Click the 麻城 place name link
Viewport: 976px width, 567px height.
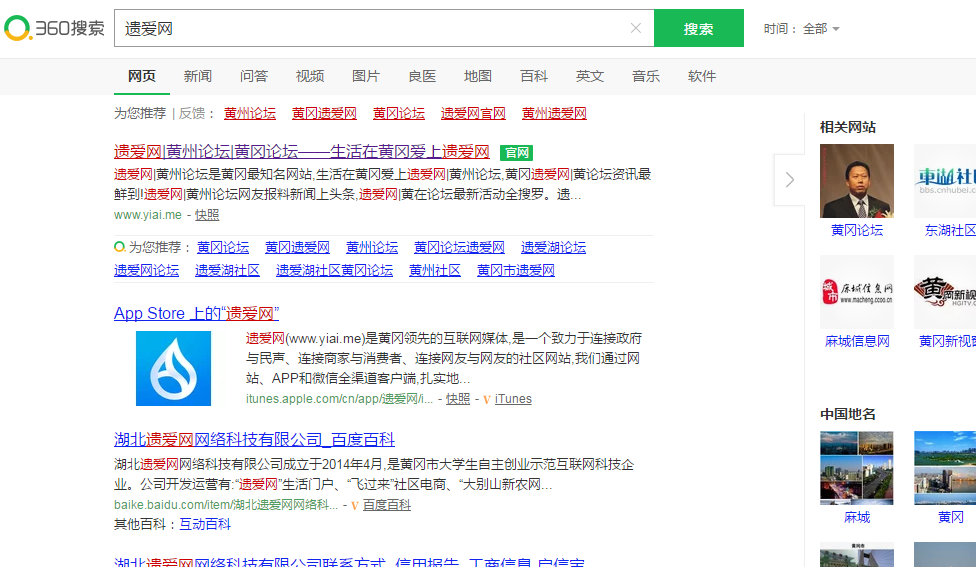(856, 517)
